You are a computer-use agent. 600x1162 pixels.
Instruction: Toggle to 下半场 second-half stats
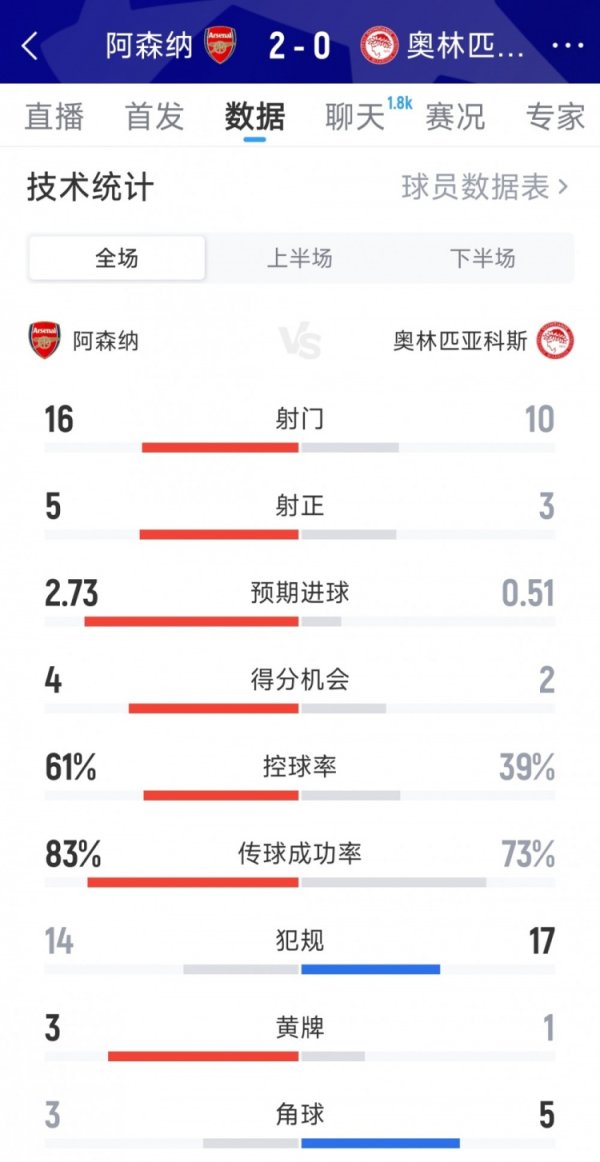[485, 258]
